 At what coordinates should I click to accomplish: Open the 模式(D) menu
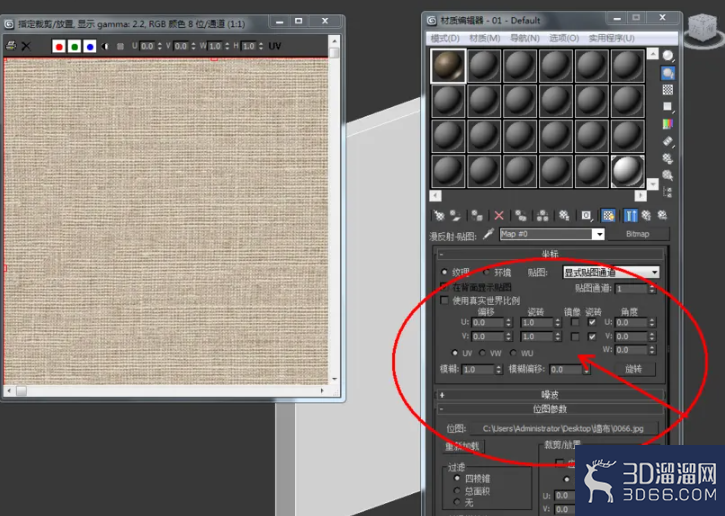[445, 38]
